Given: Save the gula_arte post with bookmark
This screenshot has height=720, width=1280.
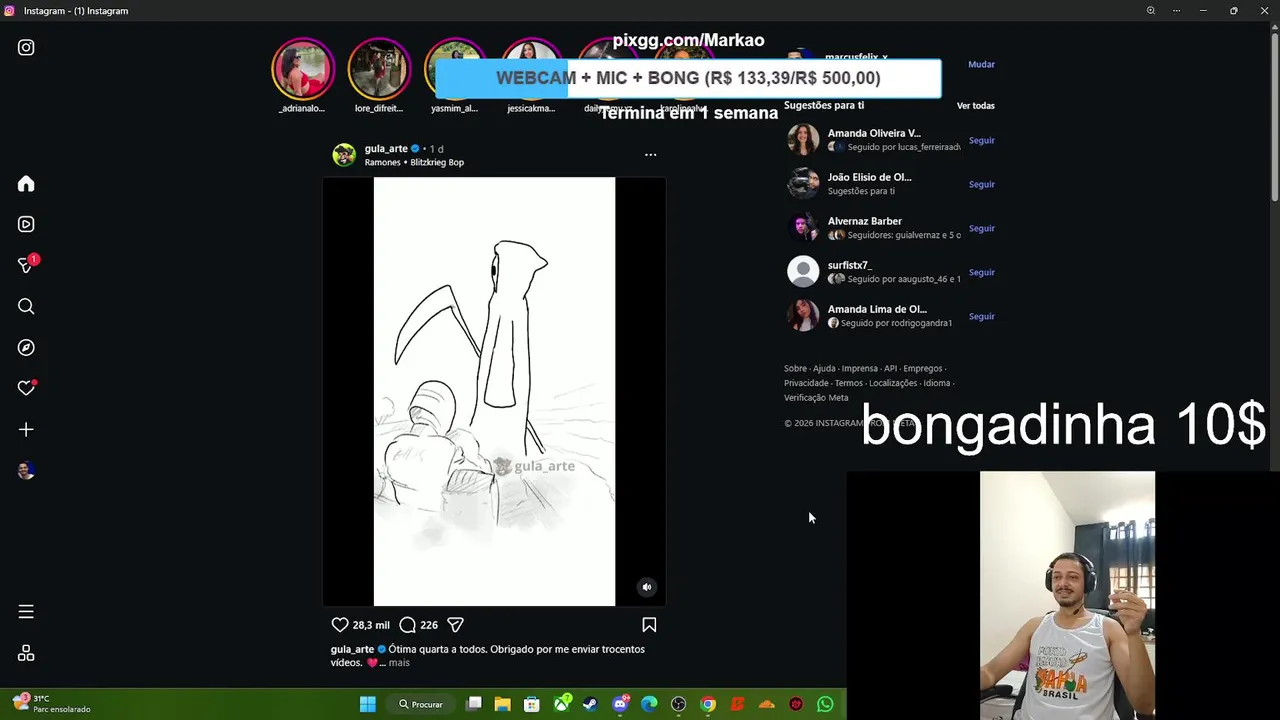Looking at the screenshot, I should pyautogui.click(x=649, y=624).
